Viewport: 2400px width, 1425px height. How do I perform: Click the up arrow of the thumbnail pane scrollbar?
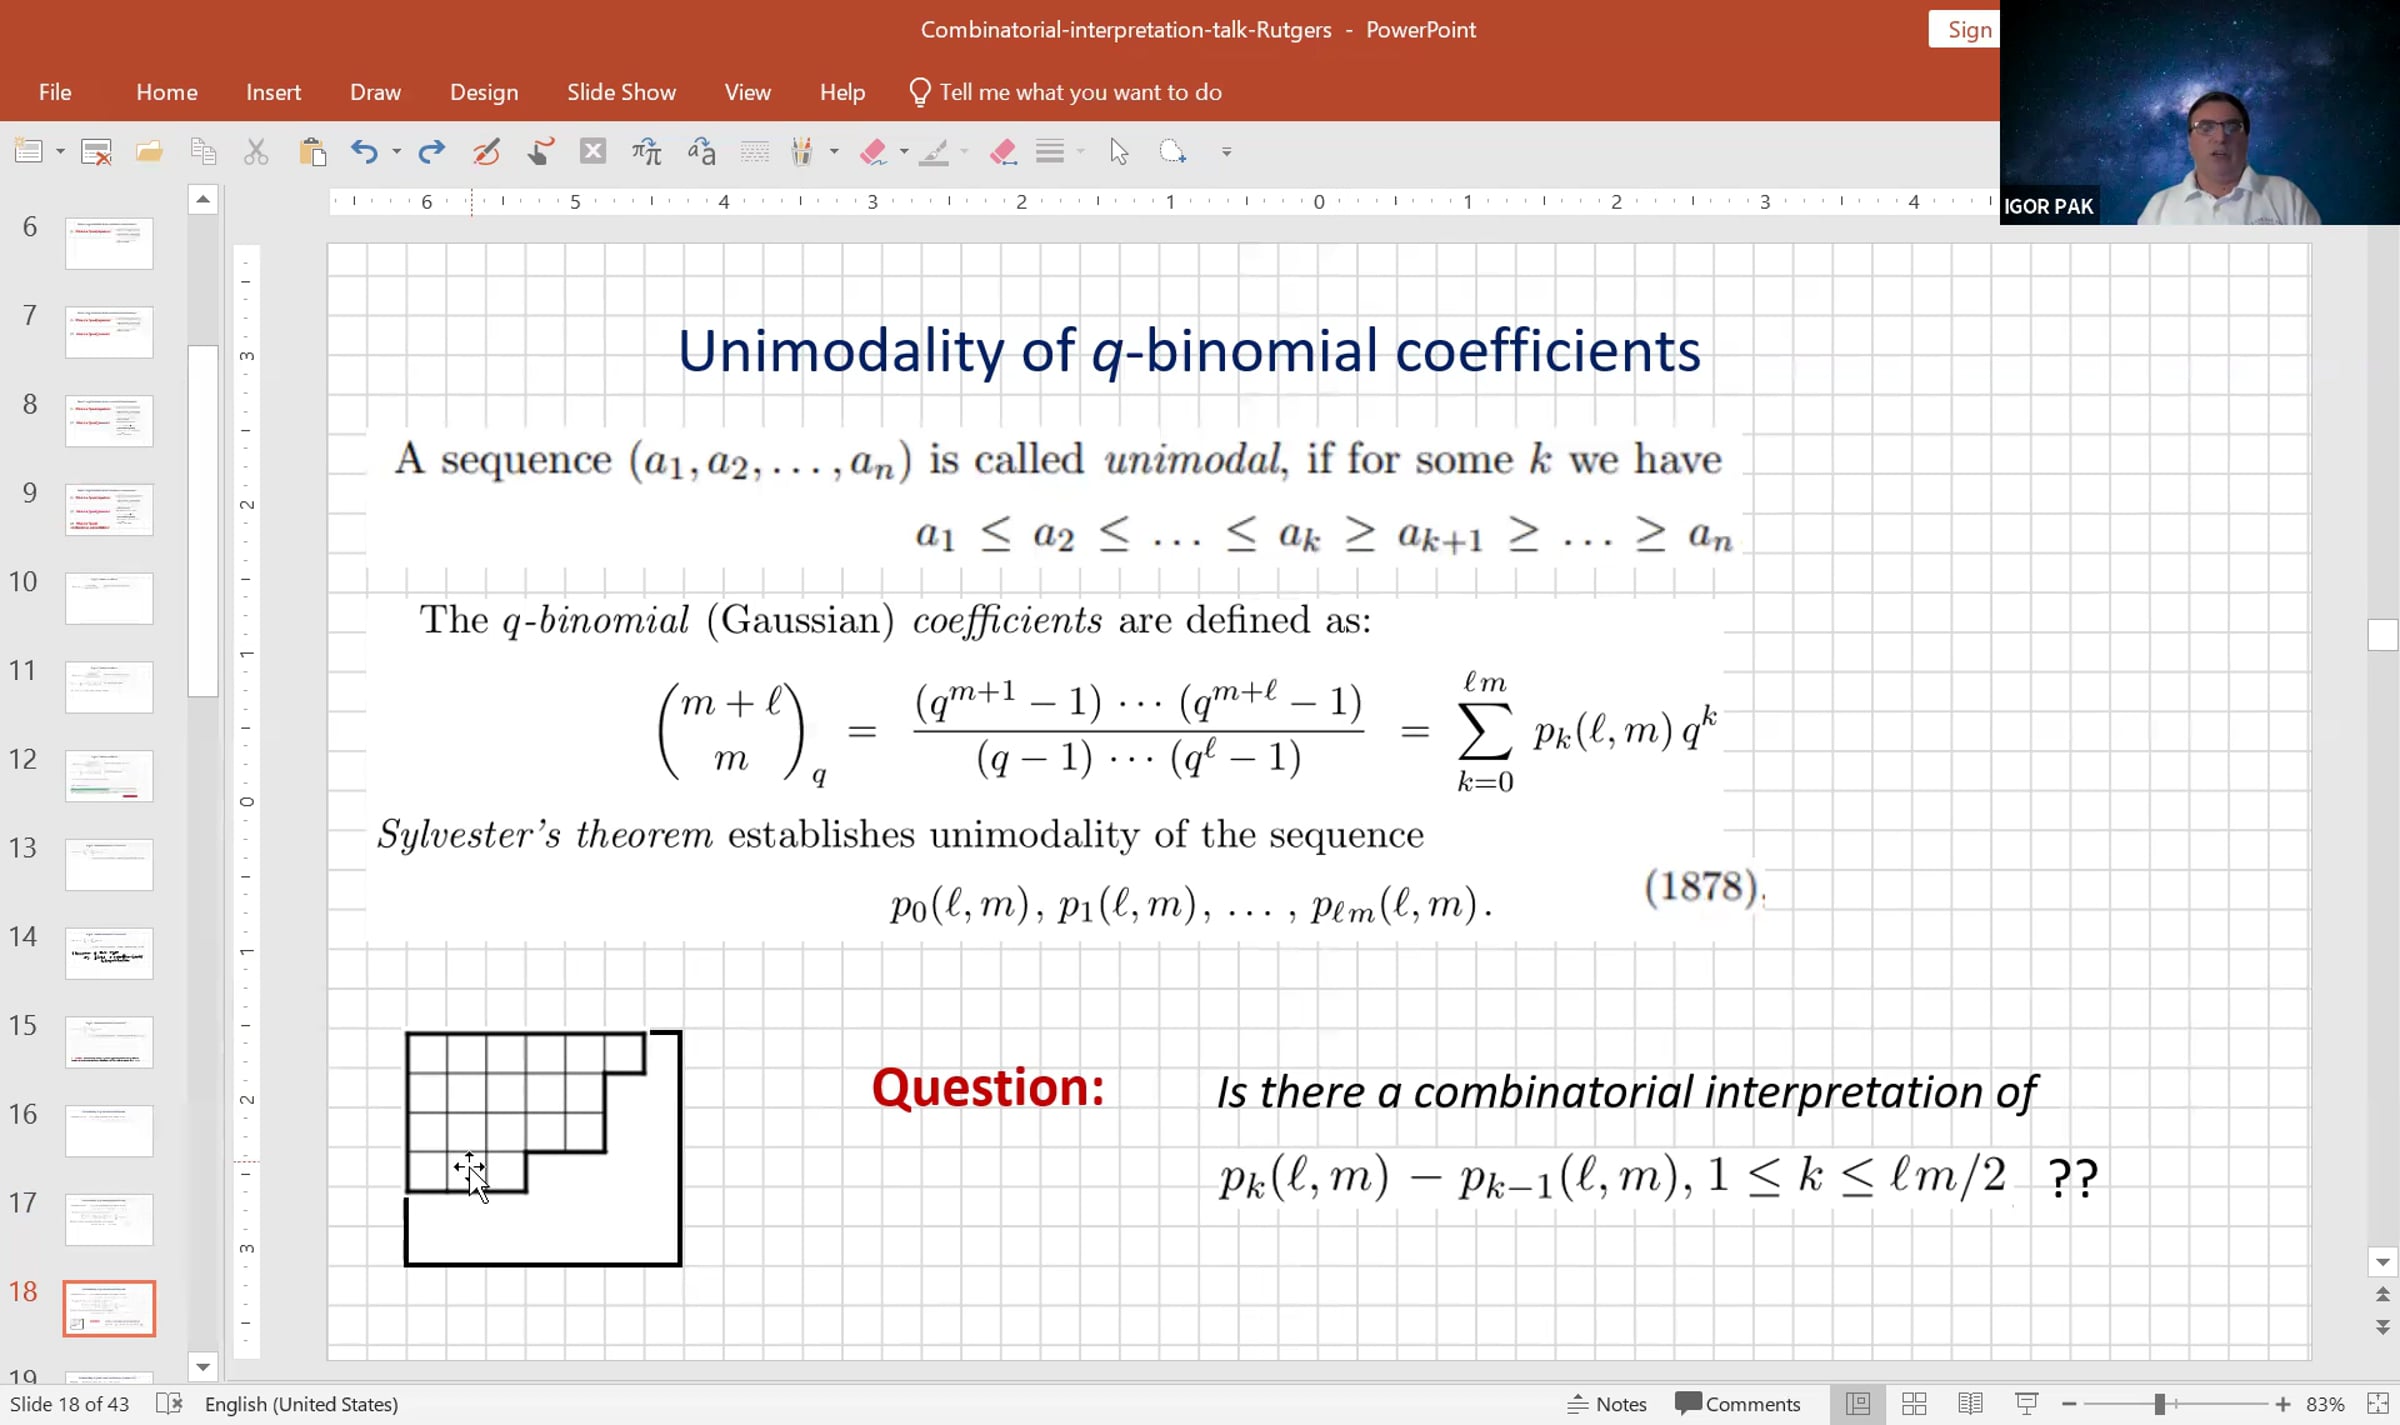tap(203, 199)
